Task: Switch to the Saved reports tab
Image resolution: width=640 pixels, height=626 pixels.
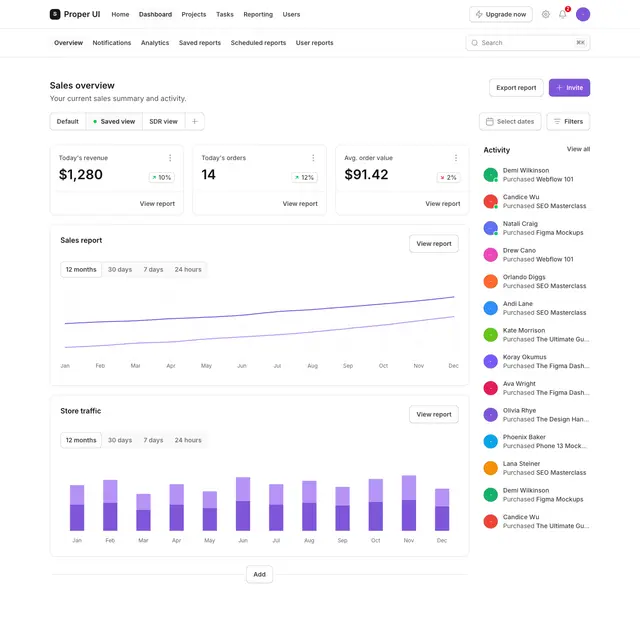Action: click(x=200, y=42)
